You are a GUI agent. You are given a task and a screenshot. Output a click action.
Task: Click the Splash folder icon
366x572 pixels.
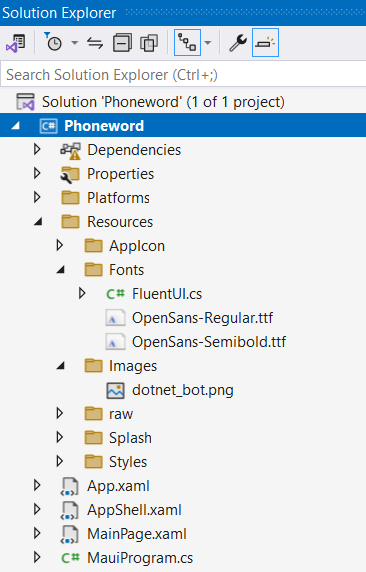93,438
